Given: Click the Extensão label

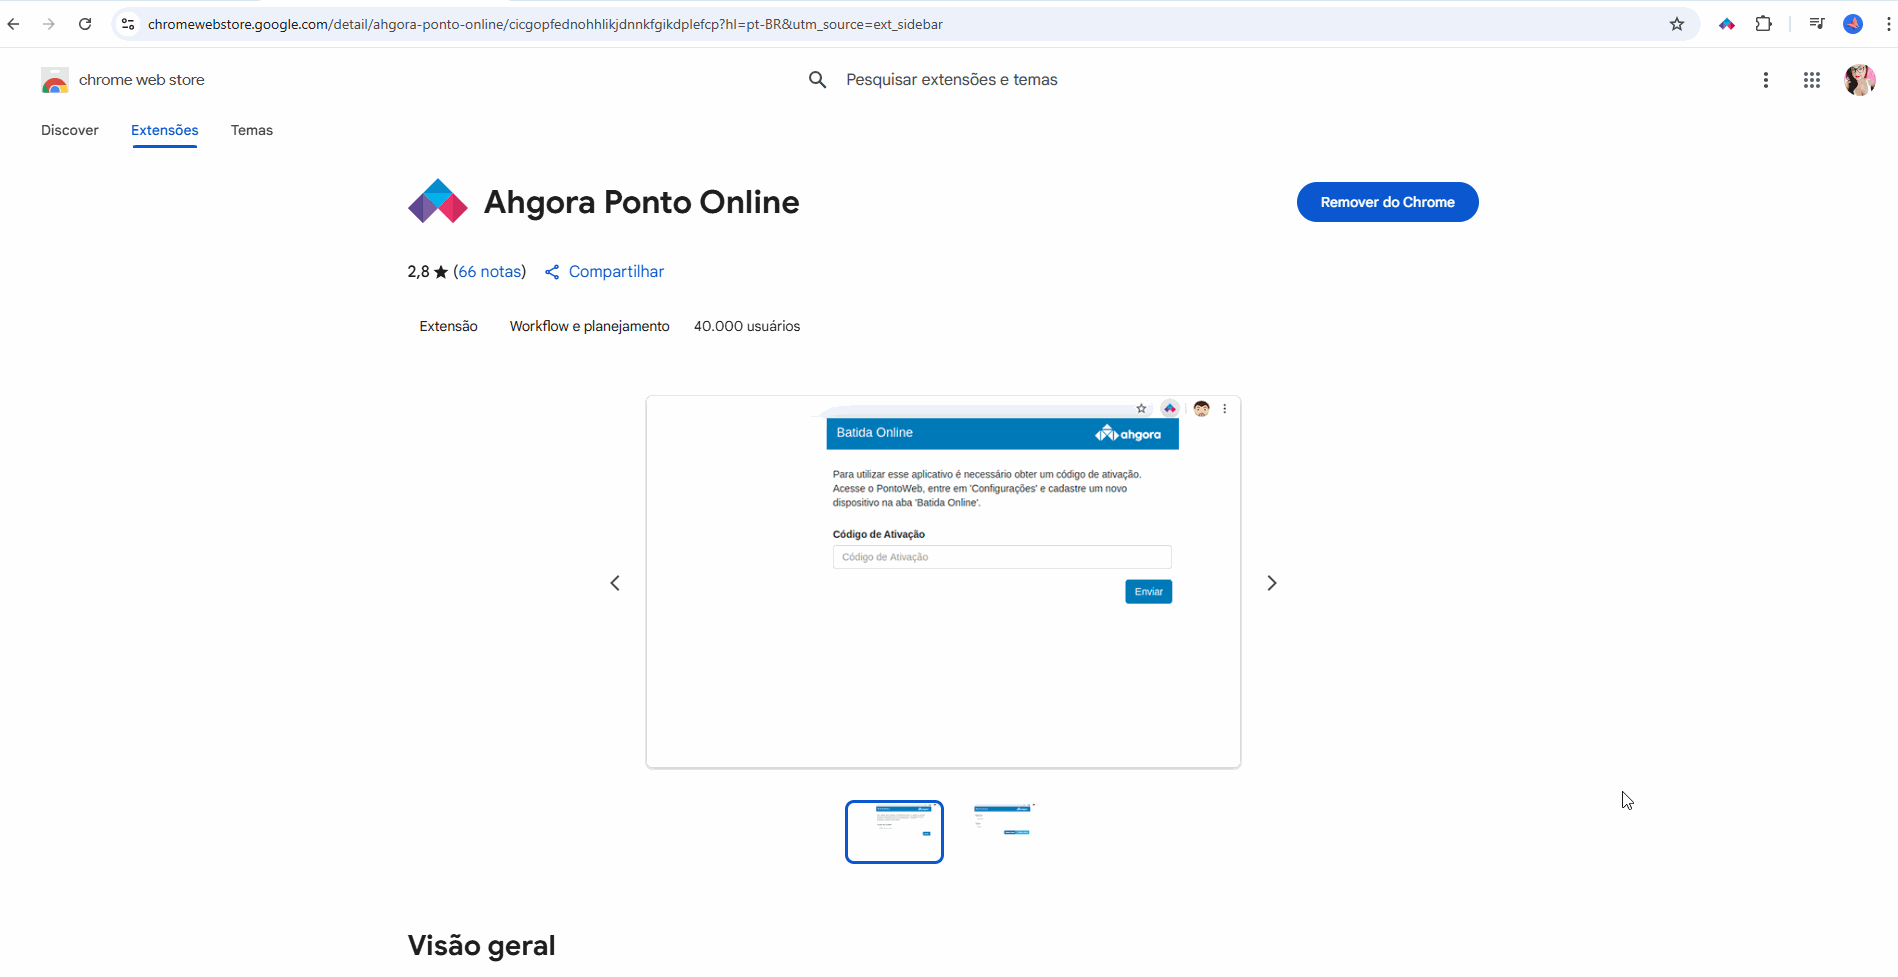Looking at the screenshot, I should (448, 326).
